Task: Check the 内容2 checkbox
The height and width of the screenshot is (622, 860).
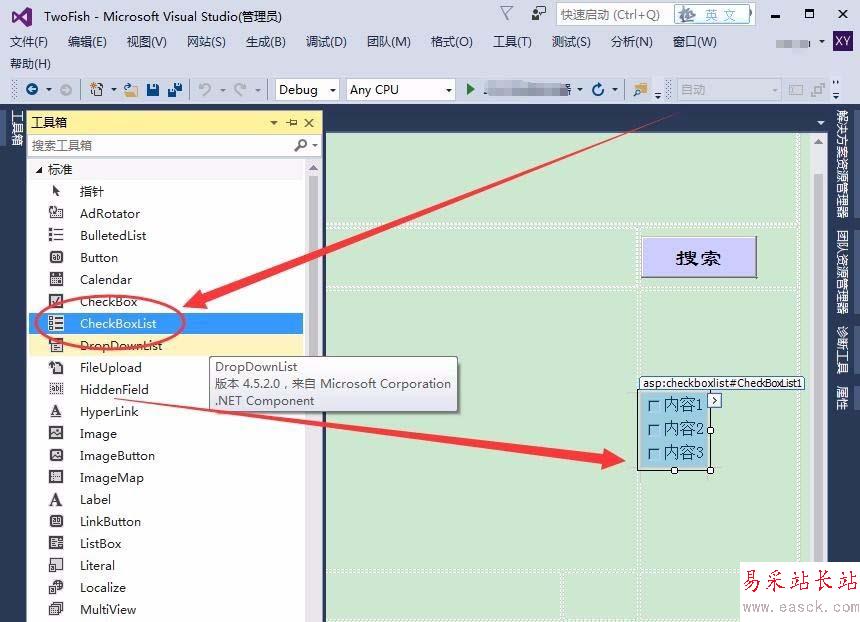Action: (x=653, y=429)
